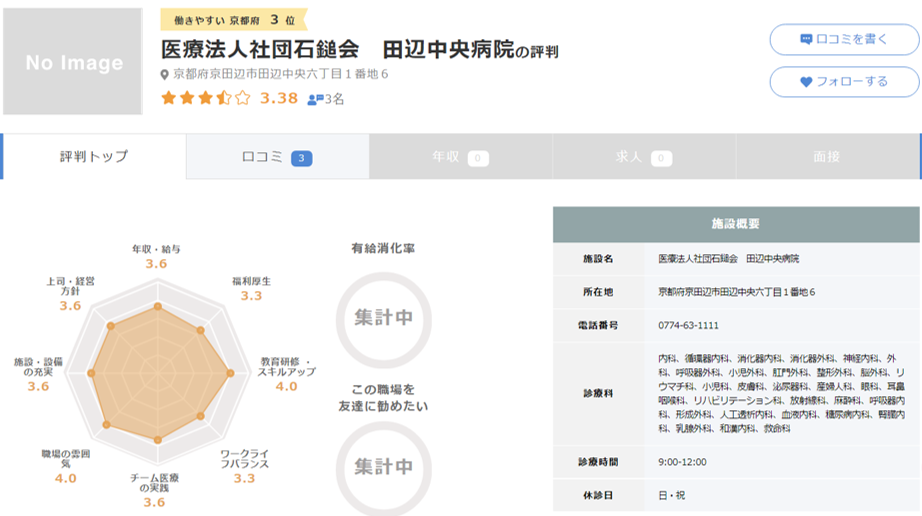Click the 職場の雰囲気 4.0 chart label
This screenshot has width=922, height=516.
pos(66,465)
